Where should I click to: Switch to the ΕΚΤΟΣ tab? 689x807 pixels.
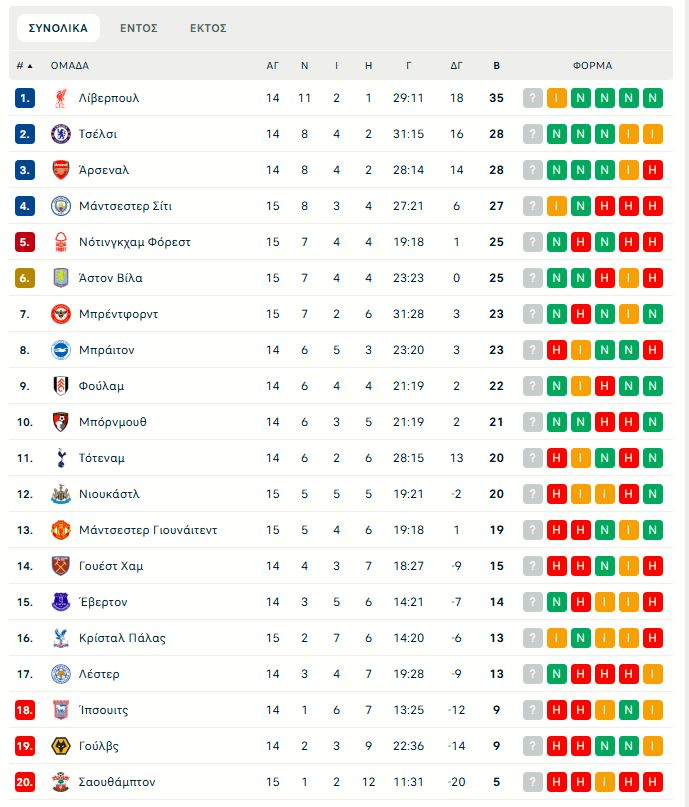point(208,28)
